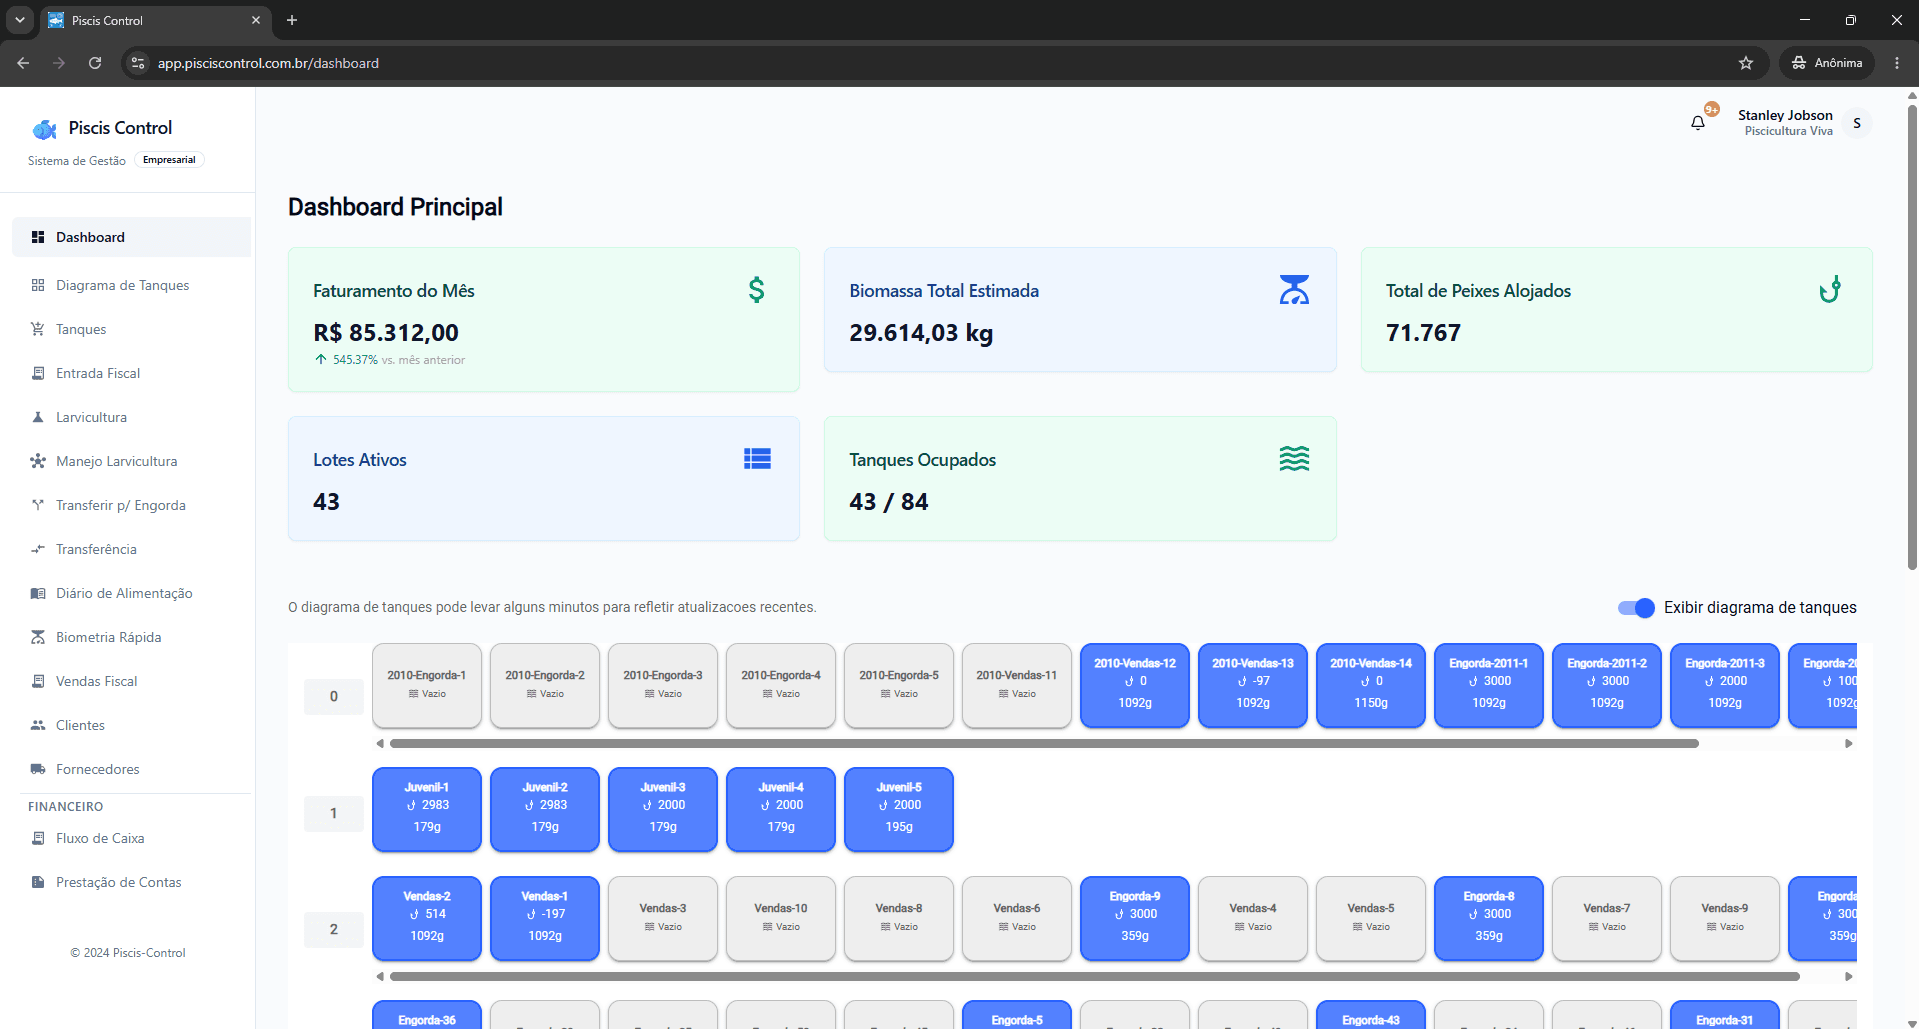This screenshot has height=1029, width=1919.
Task: Click the Vendas Fiscal icon
Action: tap(38, 681)
